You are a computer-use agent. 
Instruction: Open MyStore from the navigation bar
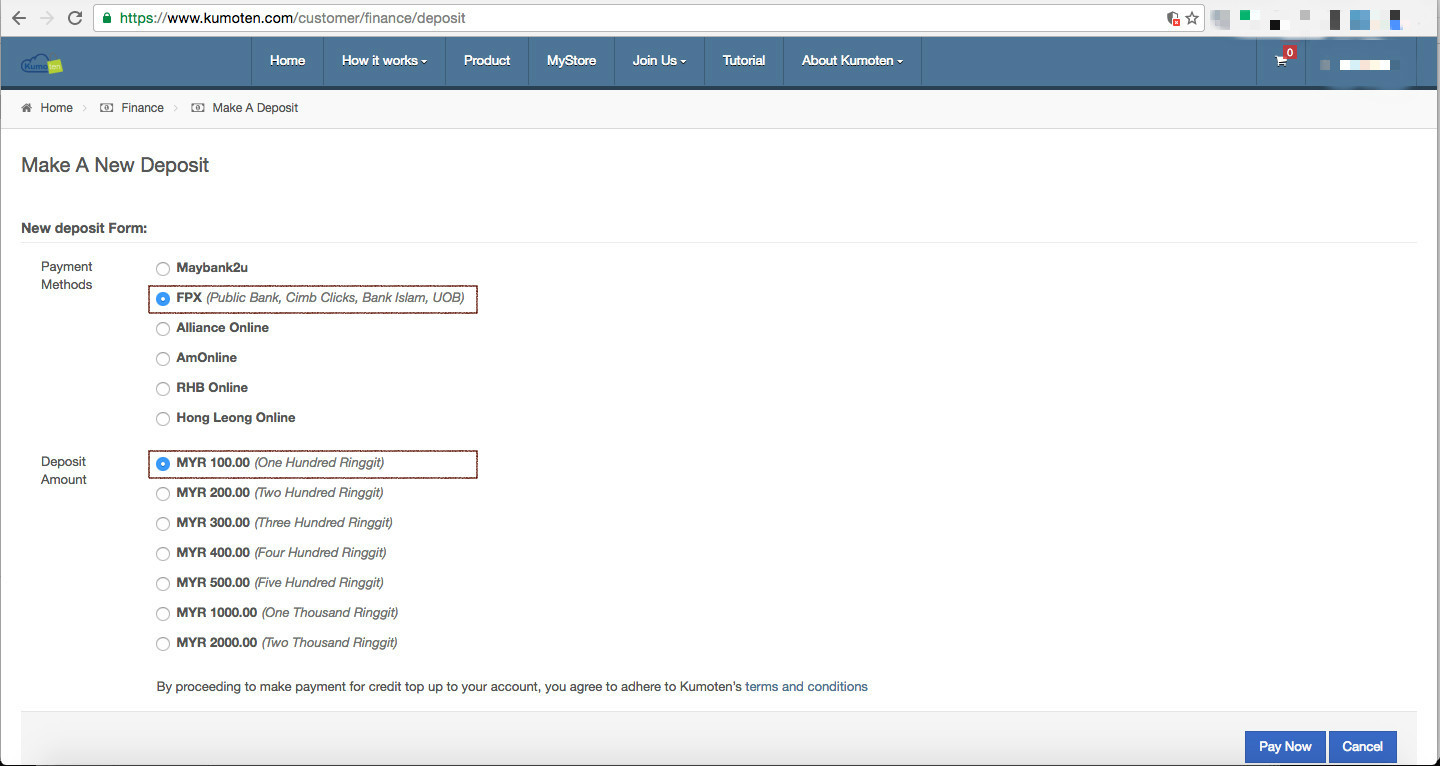[571, 61]
